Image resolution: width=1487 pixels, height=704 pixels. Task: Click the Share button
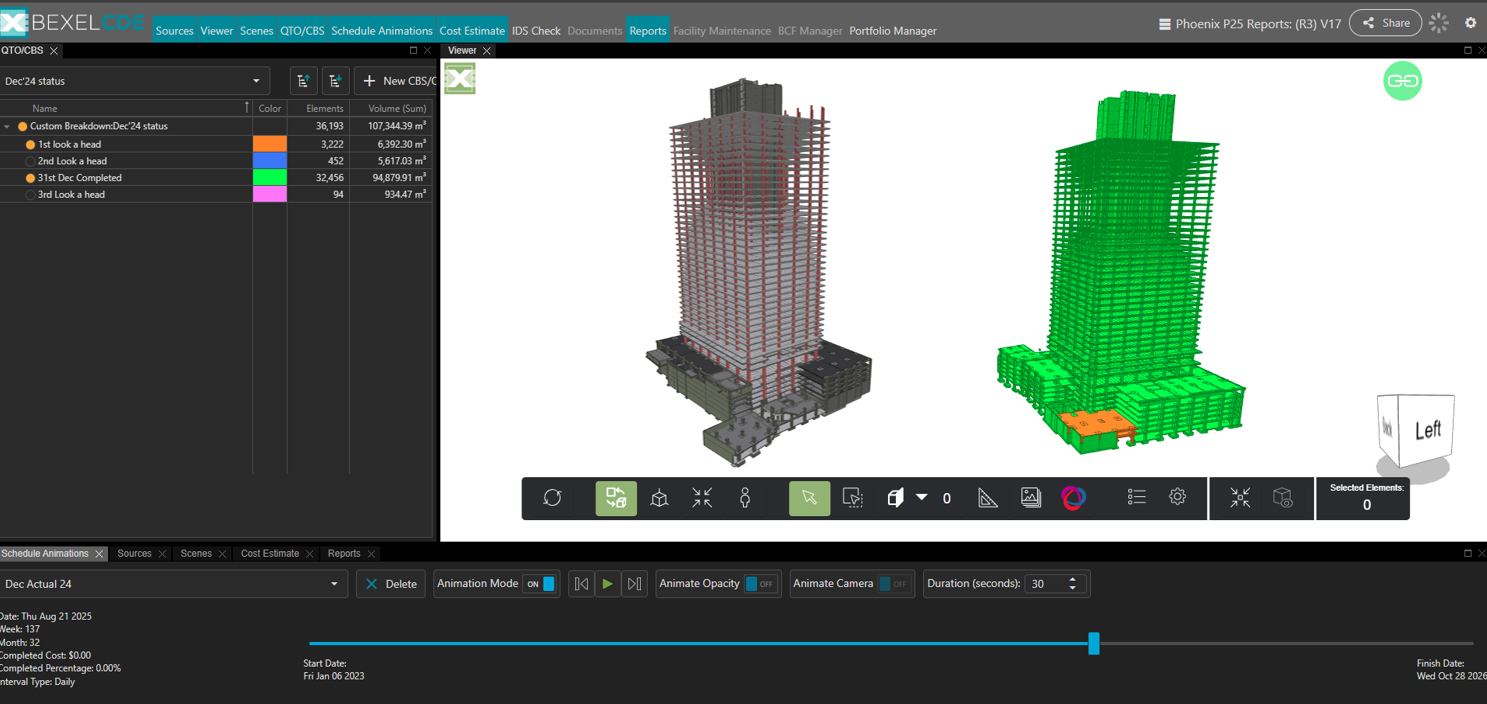click(x=1385, y=23)
